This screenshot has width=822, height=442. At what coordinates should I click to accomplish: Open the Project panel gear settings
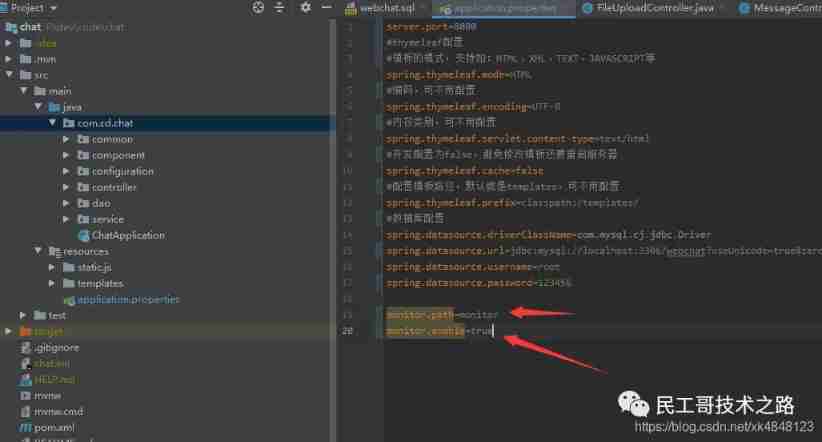306,7
